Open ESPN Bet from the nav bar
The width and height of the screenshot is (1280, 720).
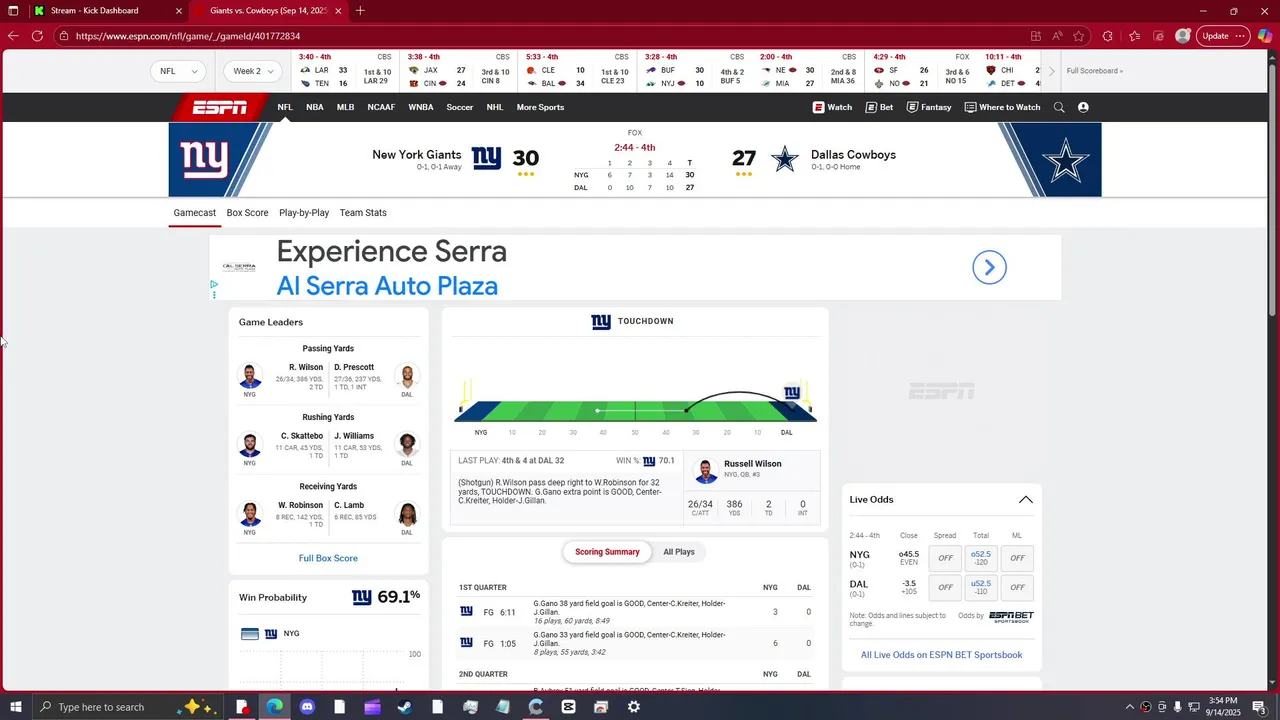click(879, 107)
